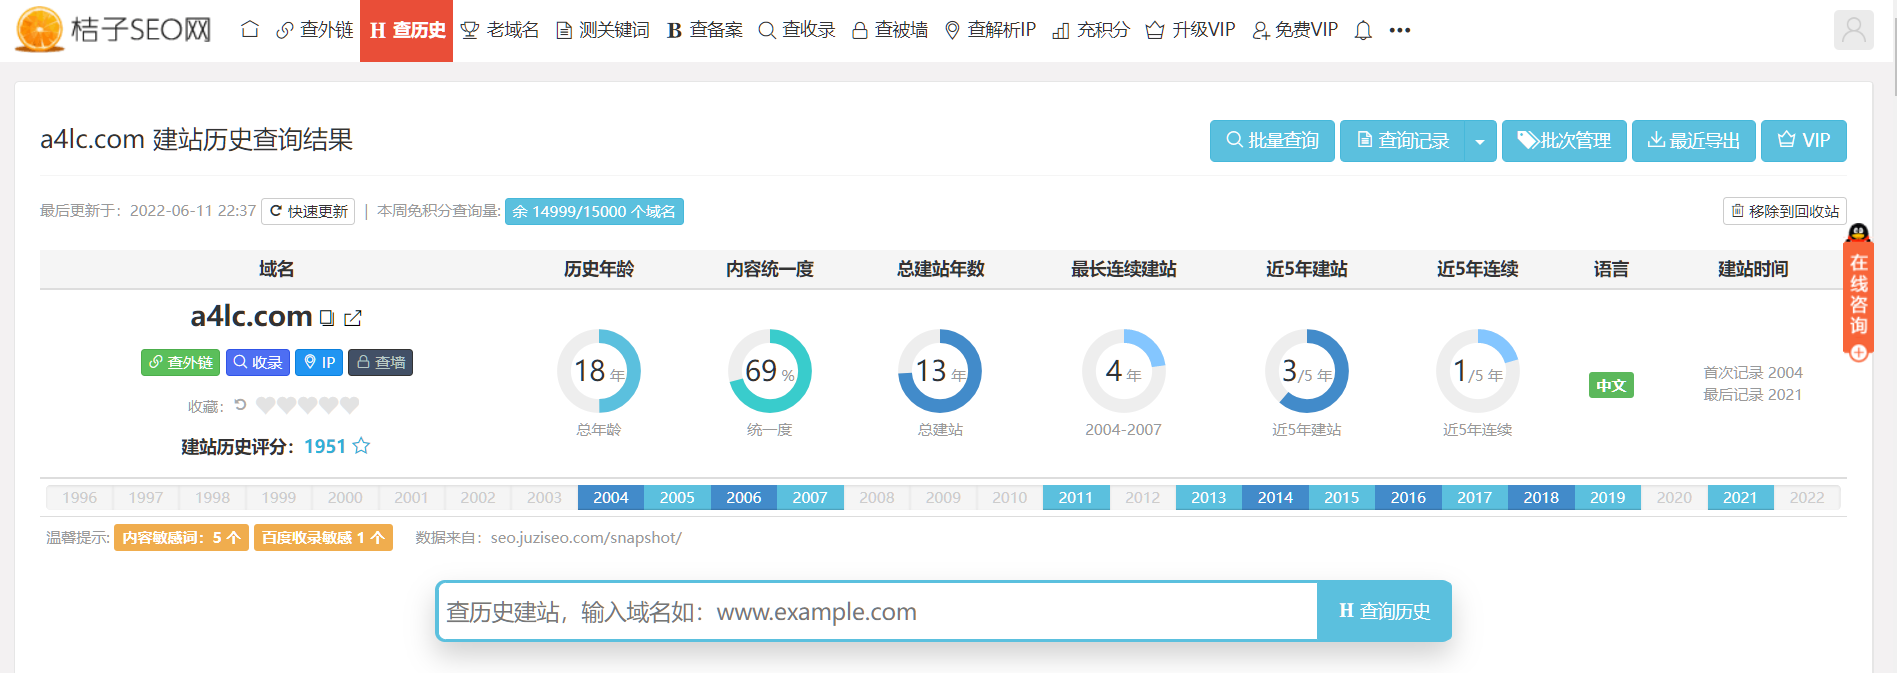The image size is (1897, 673).
Task: Click 移除到回收站 button
Action: coord(1785,211)
